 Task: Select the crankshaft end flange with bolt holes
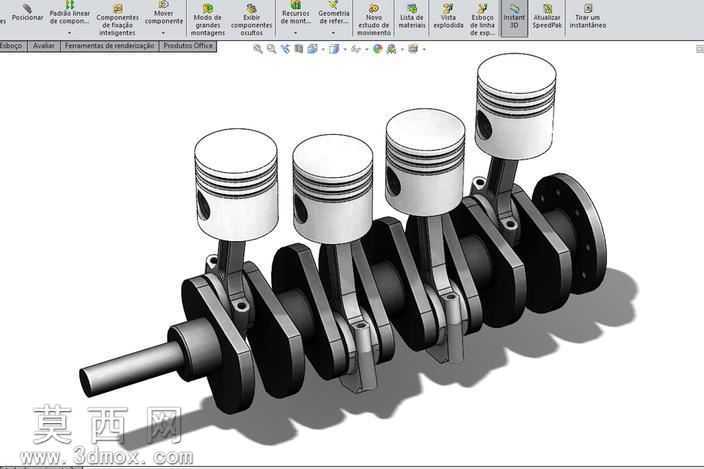click(x=572, y=233)
